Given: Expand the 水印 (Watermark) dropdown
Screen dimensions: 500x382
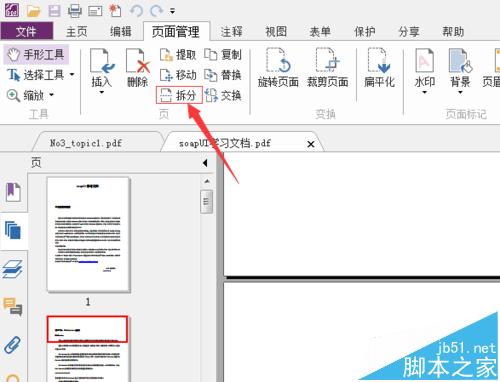Looking at the screenshot, I should click(425, 92).
